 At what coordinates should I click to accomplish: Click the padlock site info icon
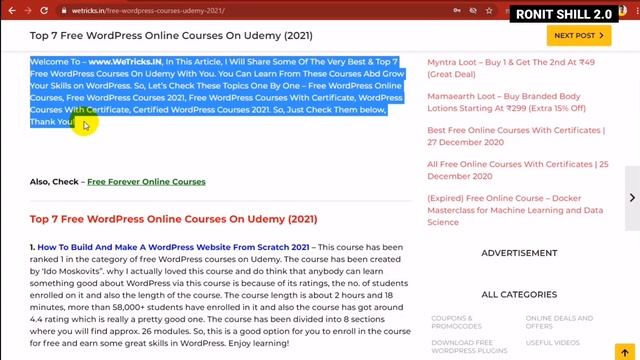(64, 11)
